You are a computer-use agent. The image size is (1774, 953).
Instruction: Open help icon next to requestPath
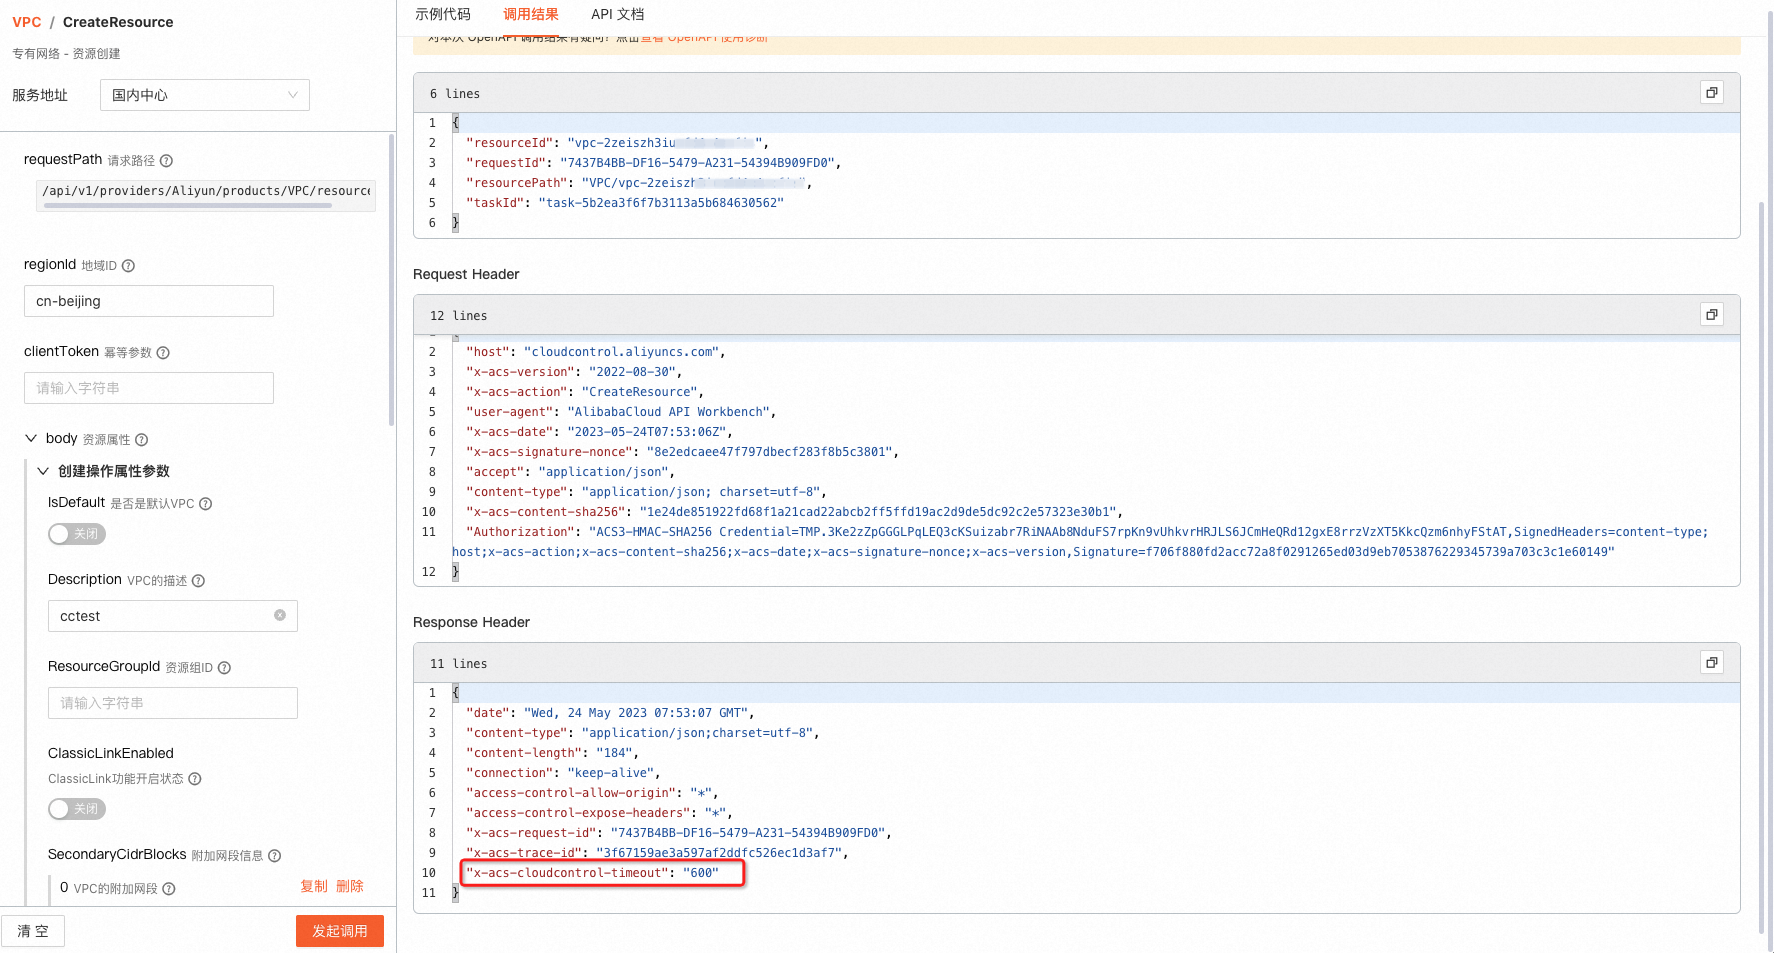point(166,161)
